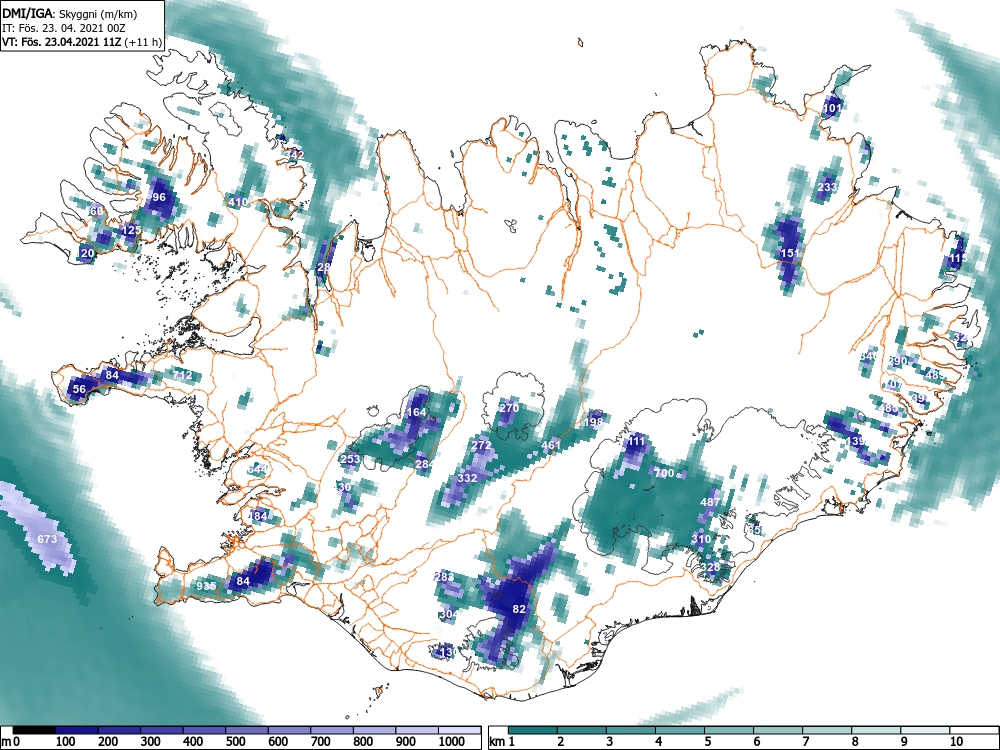Click the 139 map label
Screen dimensions: 1000x750
click(x=855, y=441)
